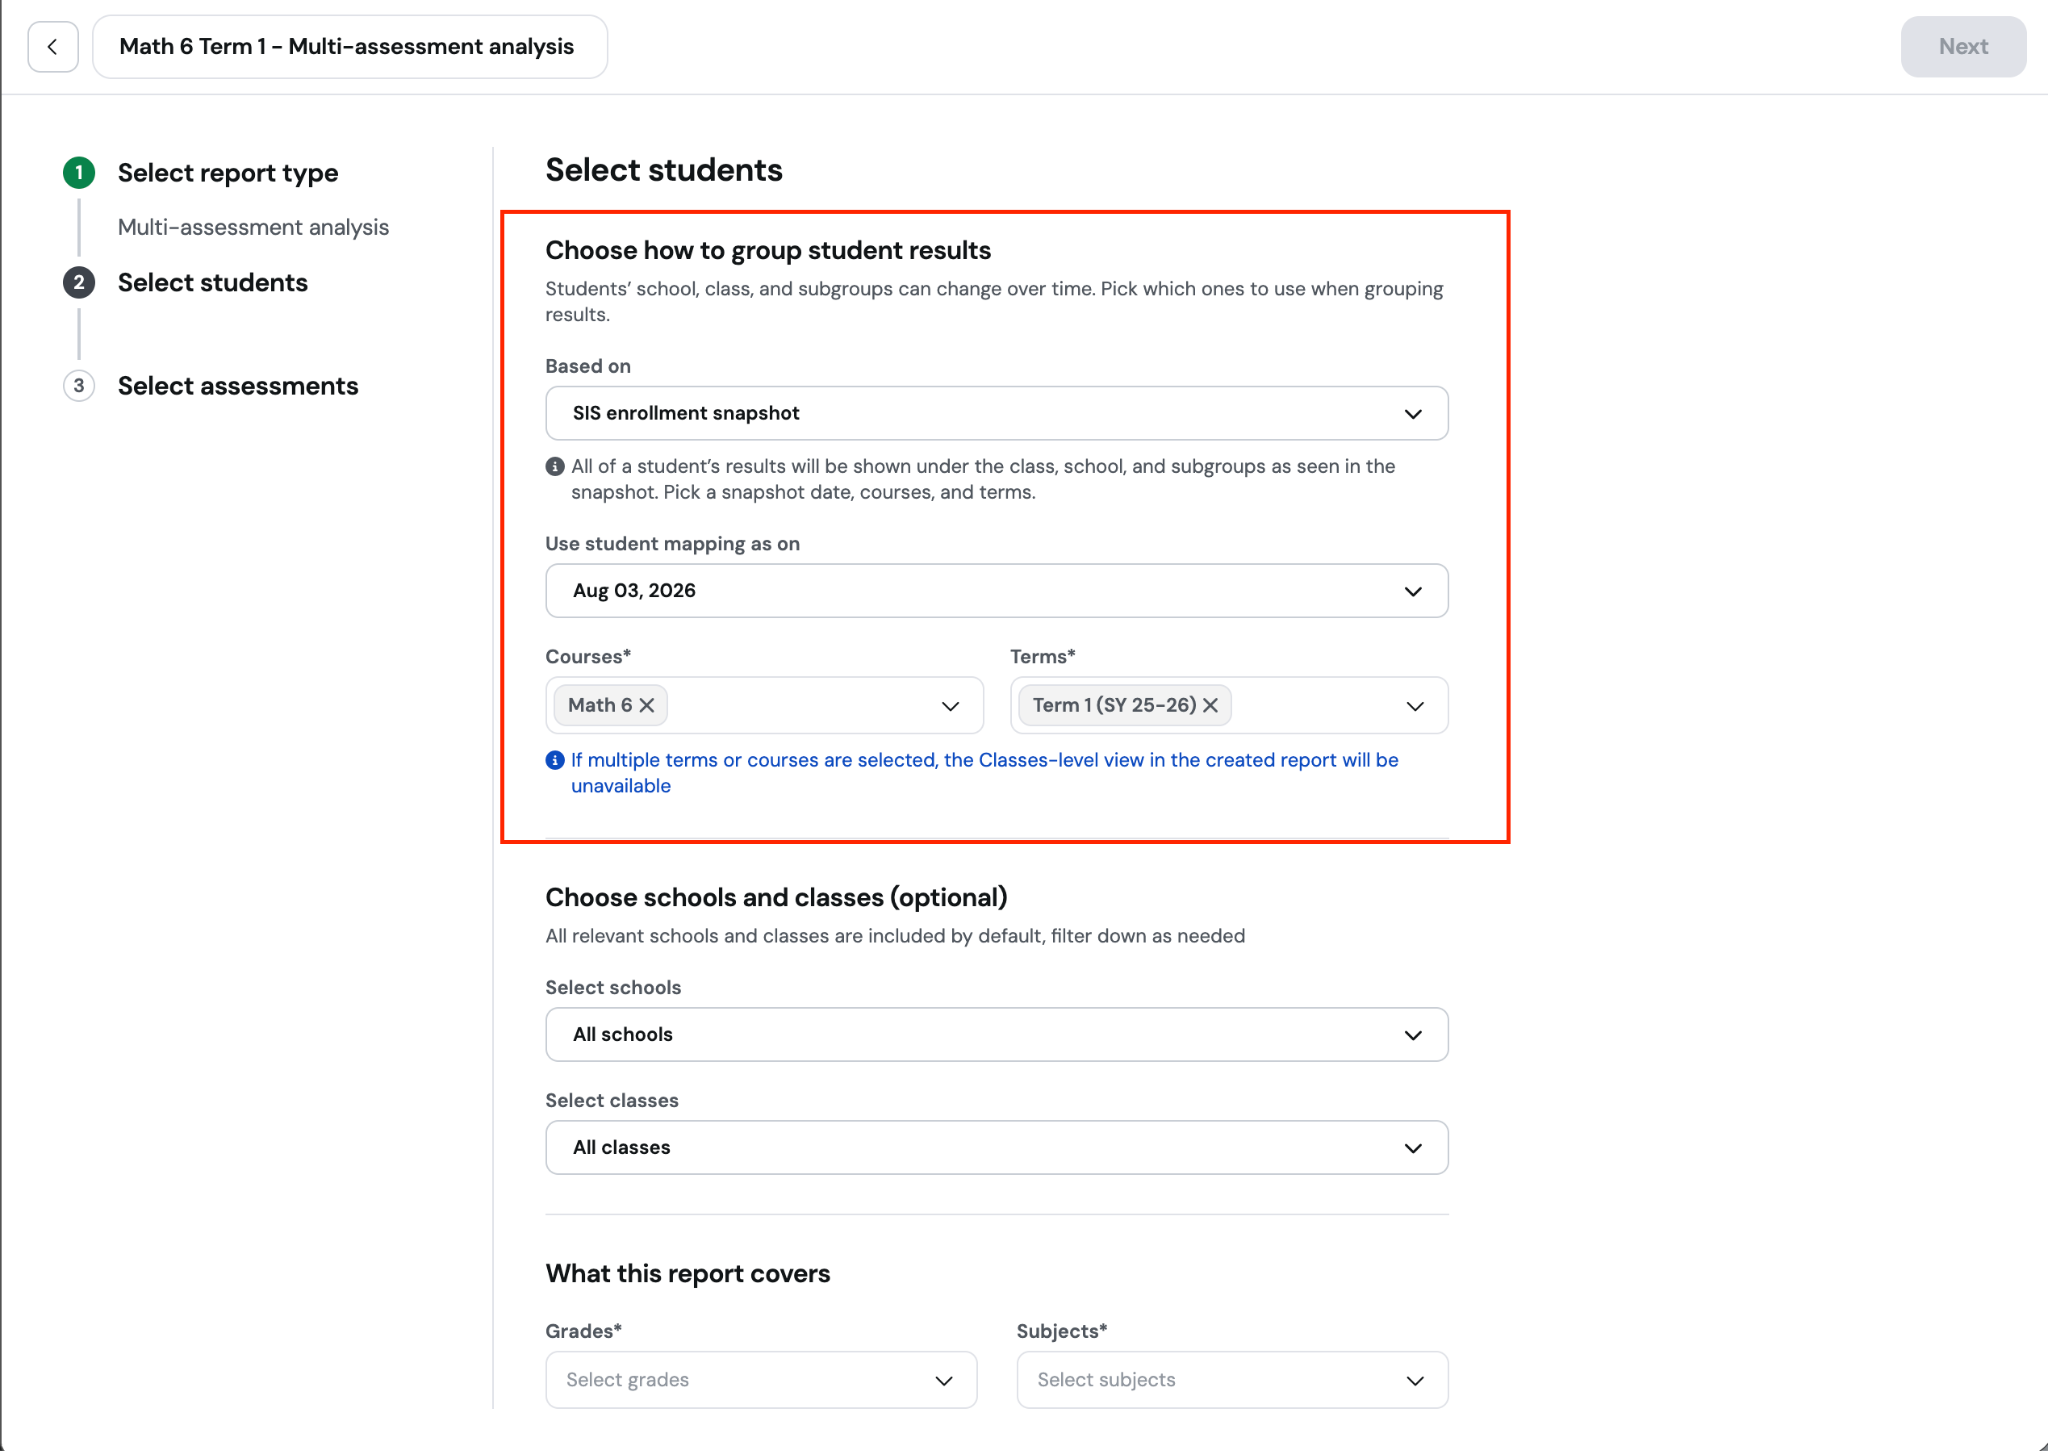2048x1451 pixels.
Task: Click the info icon under Based on
Action: coord(555,466)
